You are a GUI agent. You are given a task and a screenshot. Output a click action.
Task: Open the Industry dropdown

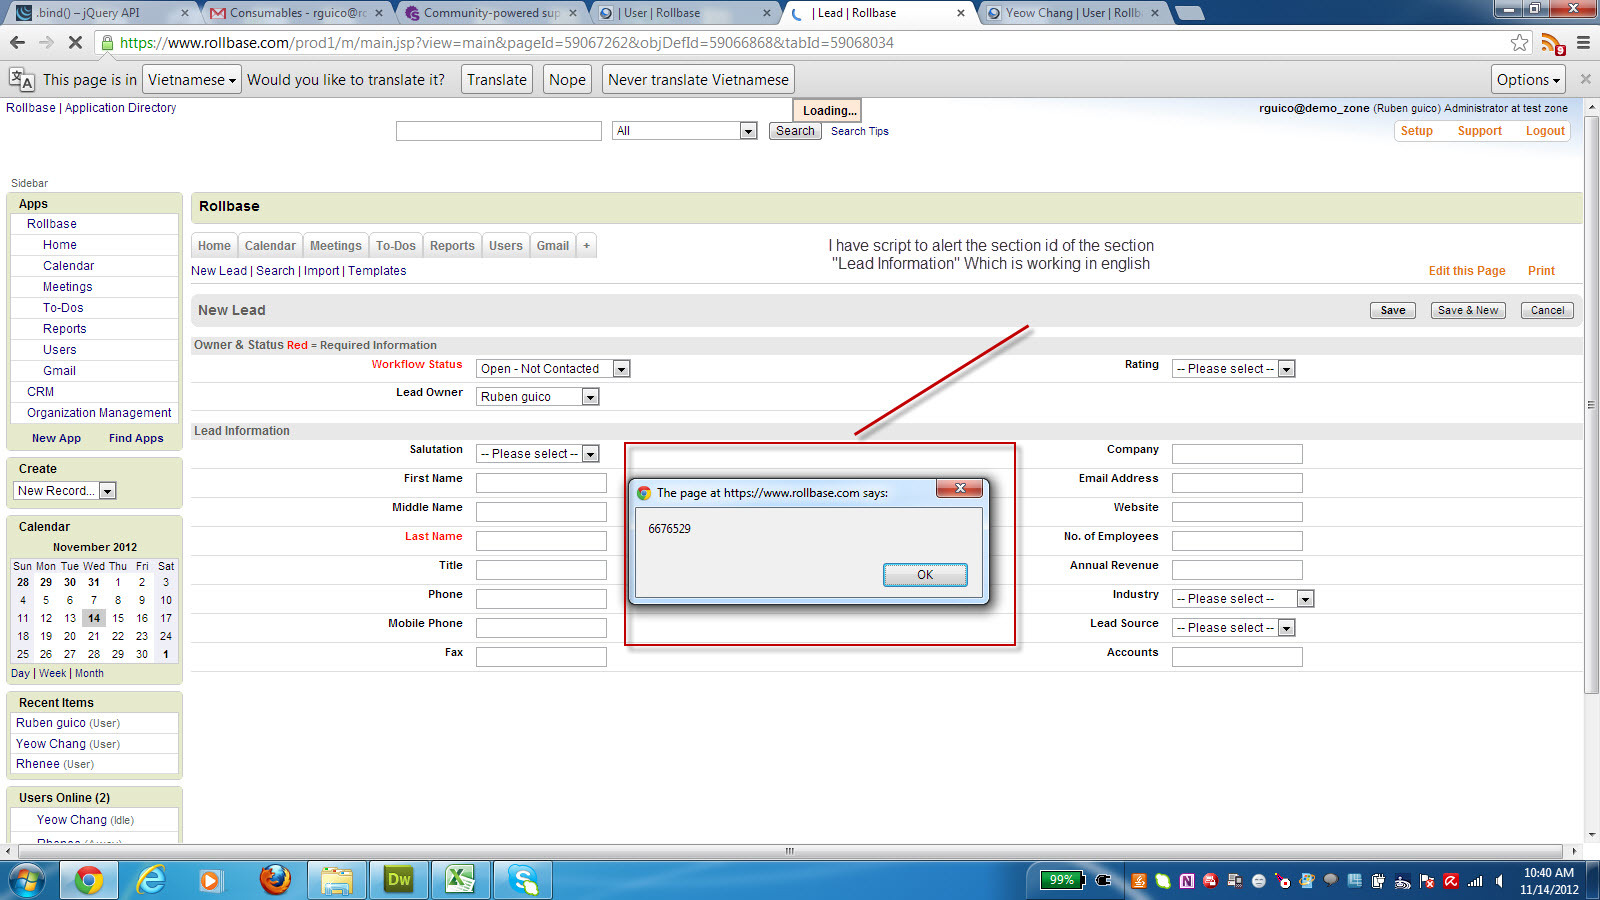pos(1243,599)
